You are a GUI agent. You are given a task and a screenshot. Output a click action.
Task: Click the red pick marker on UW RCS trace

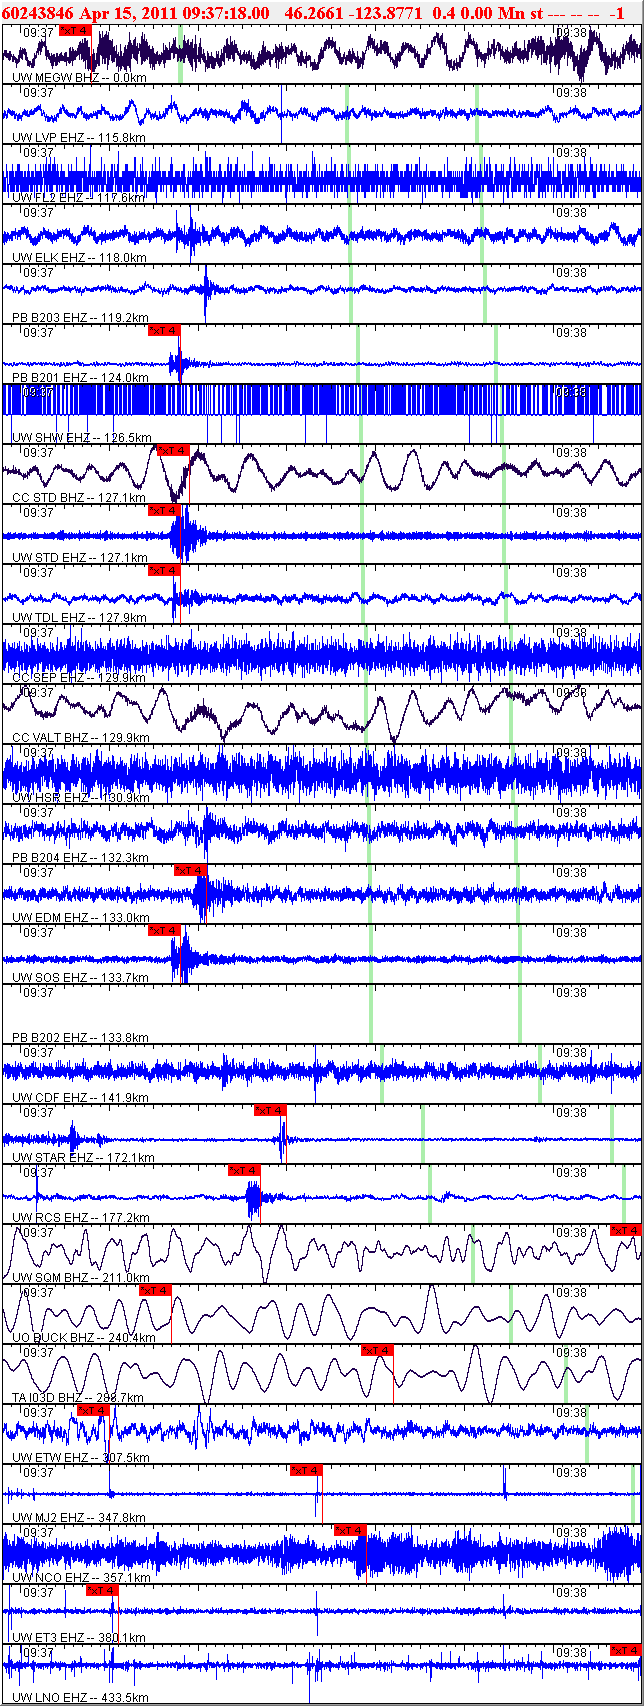244,1170
